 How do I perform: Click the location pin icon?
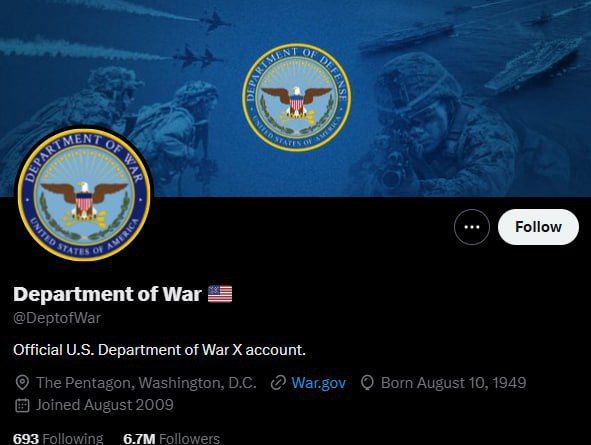[x=22, y=383]
